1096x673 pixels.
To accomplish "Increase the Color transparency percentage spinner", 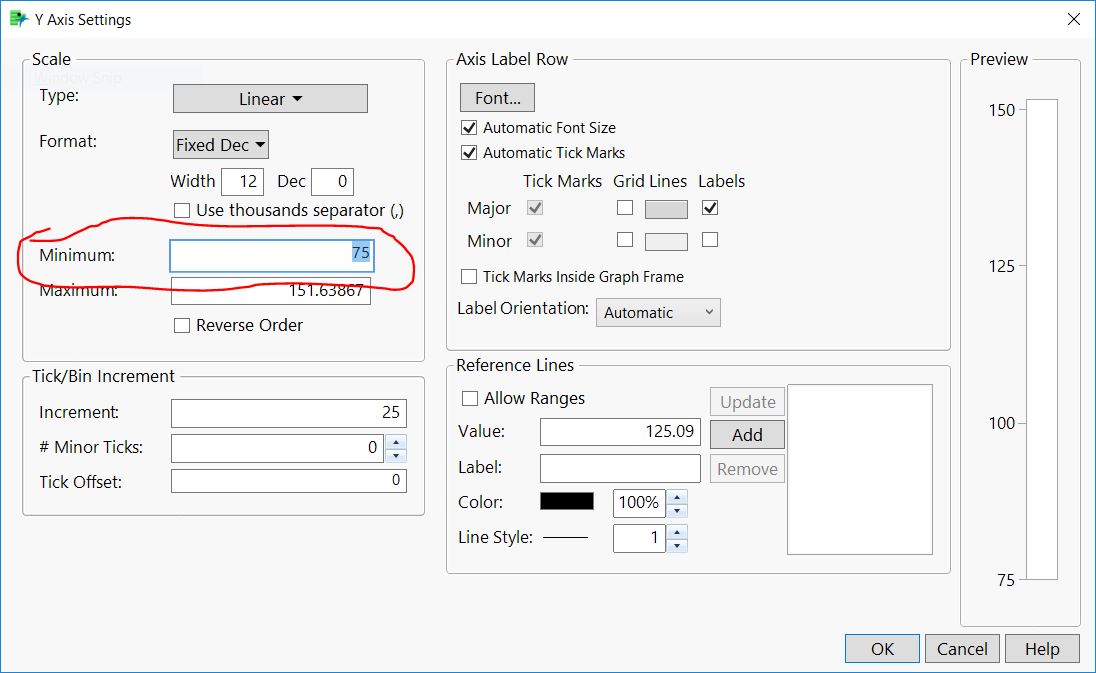I will [677, 496].
